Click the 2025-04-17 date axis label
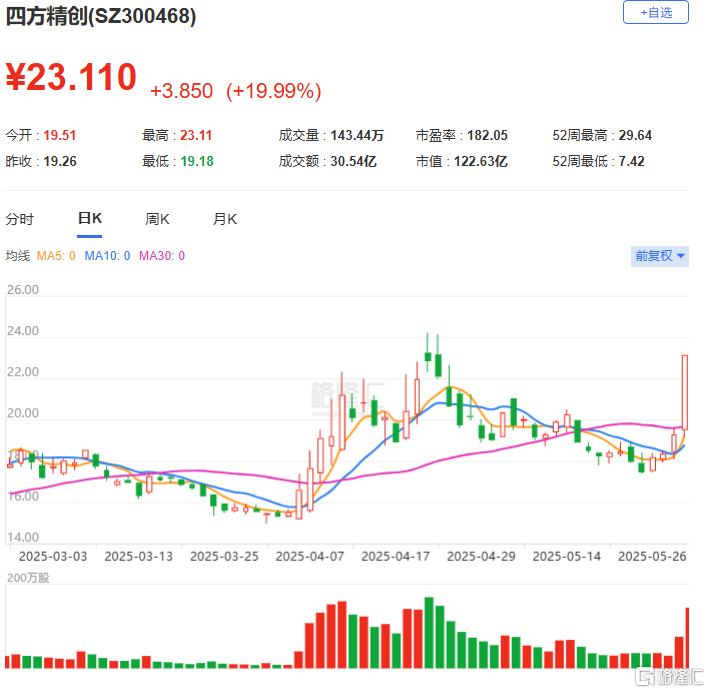The width and height of the screenshot is (711, 693). pyautogui.click(x=395, y=556)
